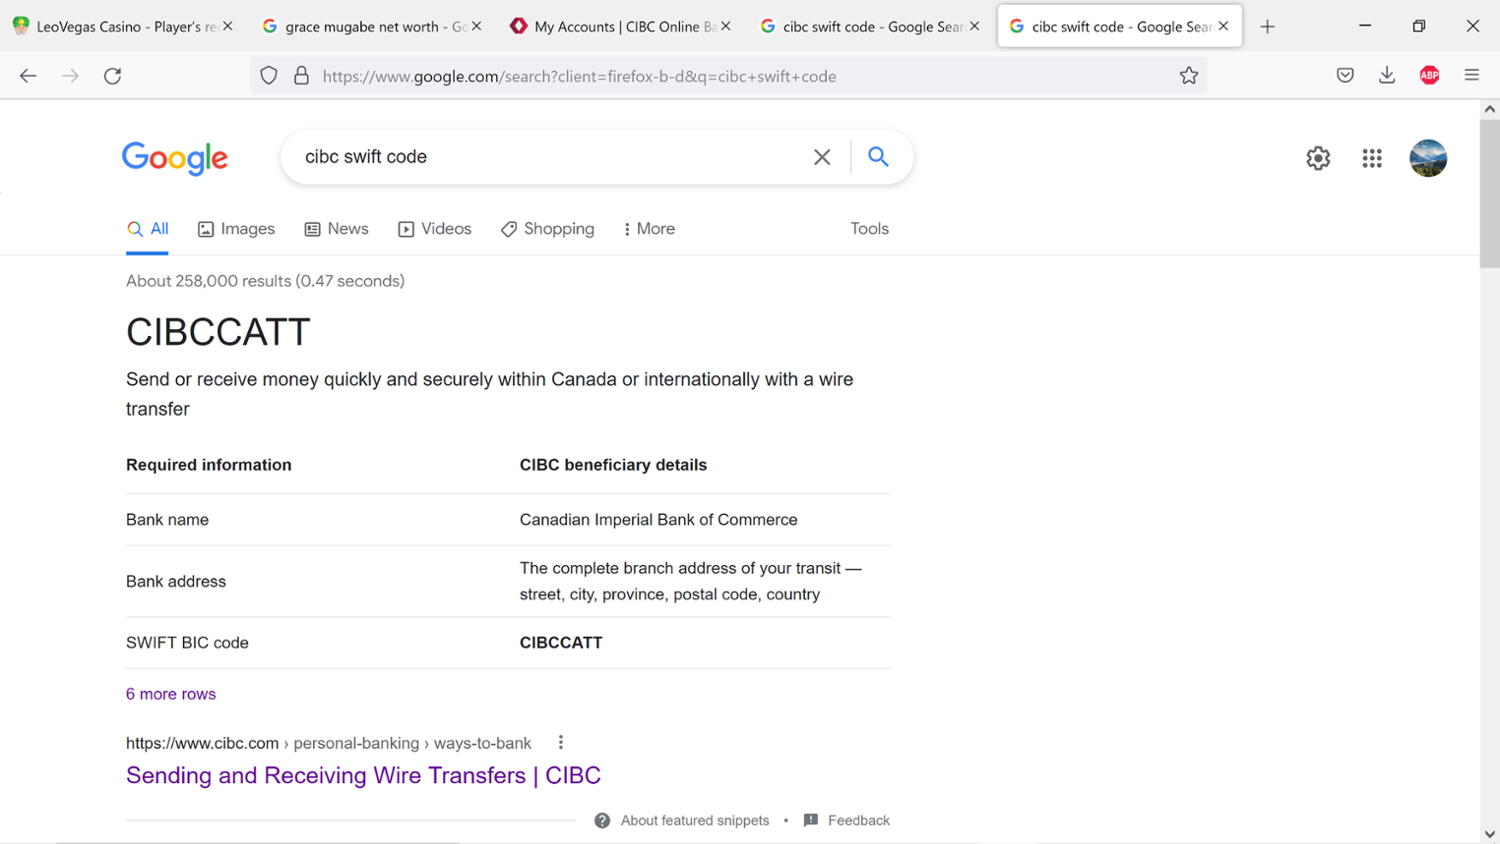
Task: Open Sending and Receiving Wire Transfers link
Action: click(x=363, y=775)
